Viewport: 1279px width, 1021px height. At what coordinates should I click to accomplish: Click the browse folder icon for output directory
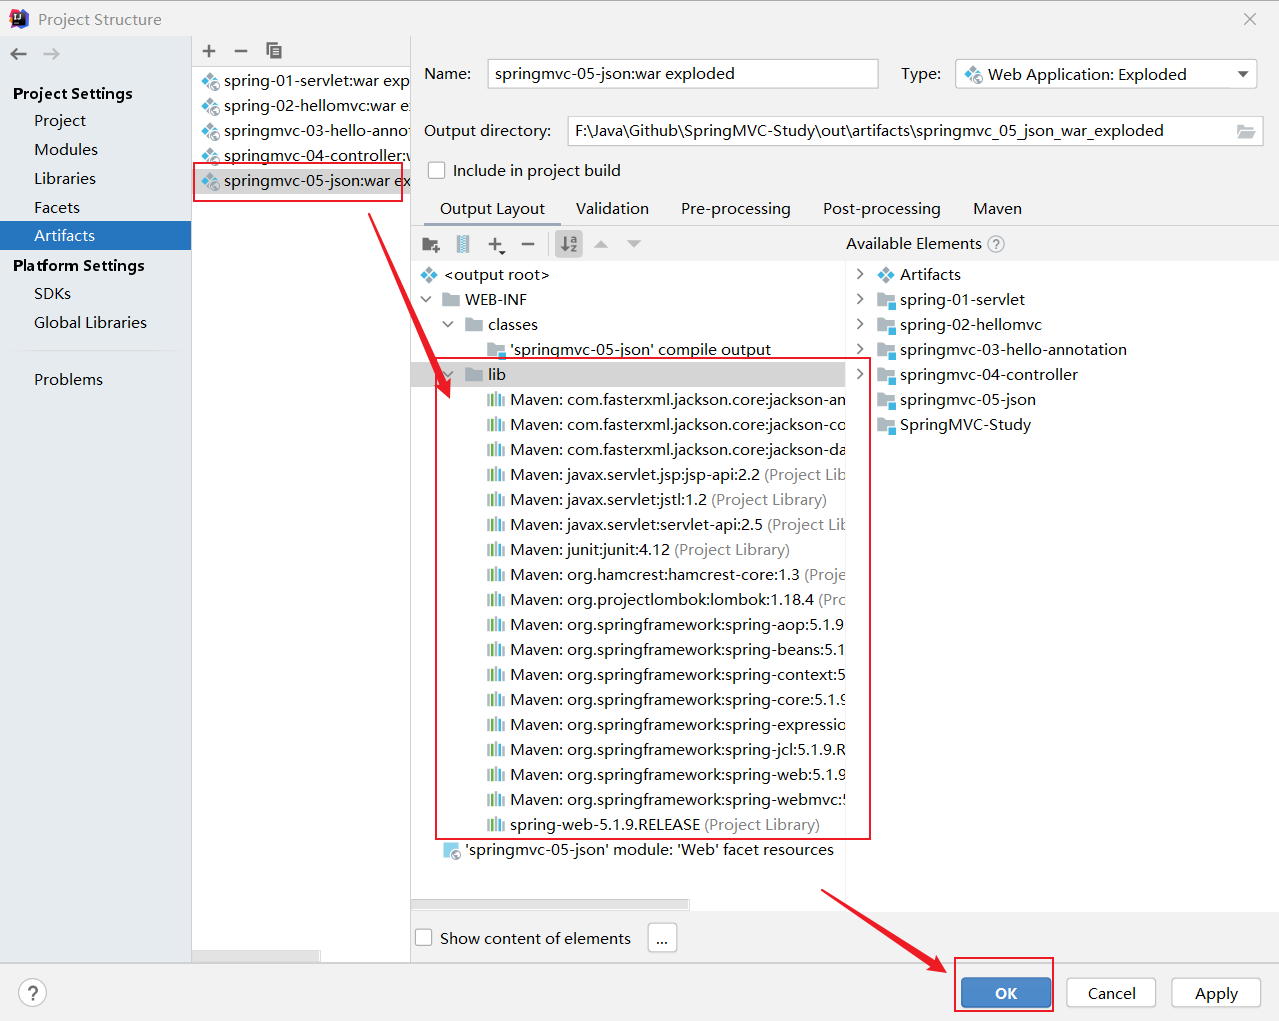tap(1245, 131)
